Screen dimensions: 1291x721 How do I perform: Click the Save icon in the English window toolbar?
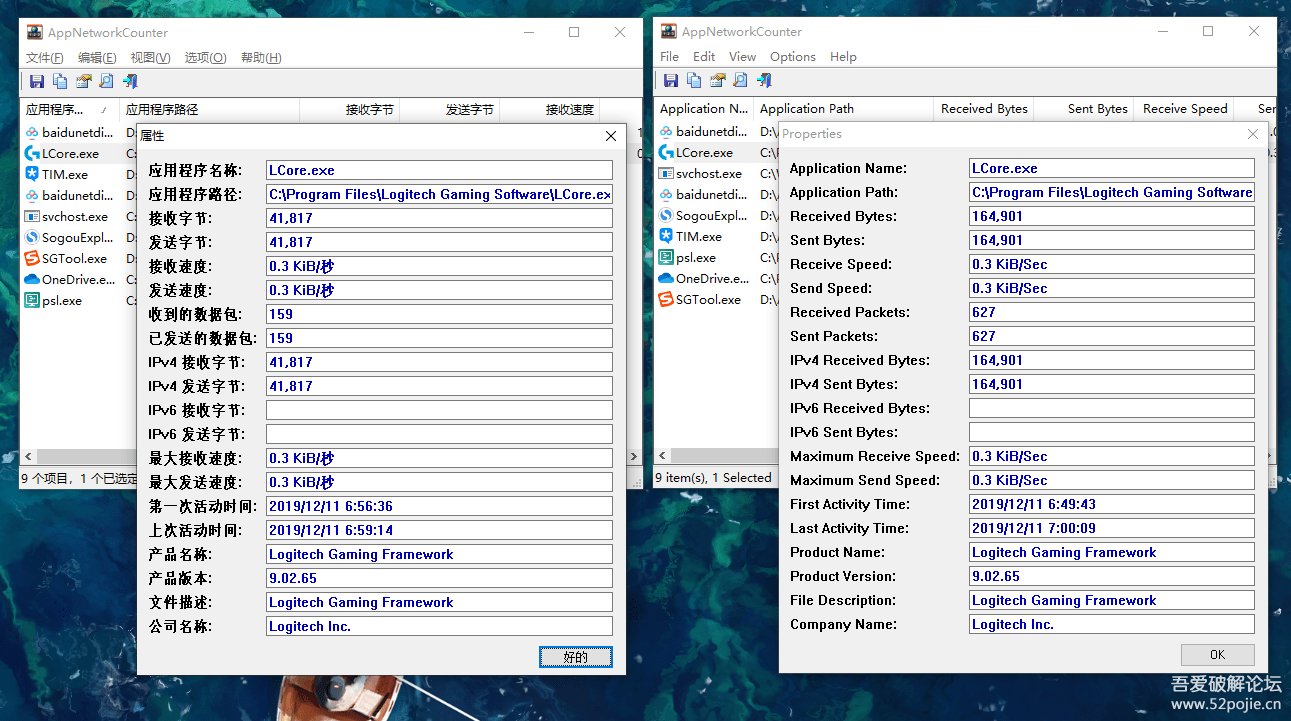coord(671,81)
